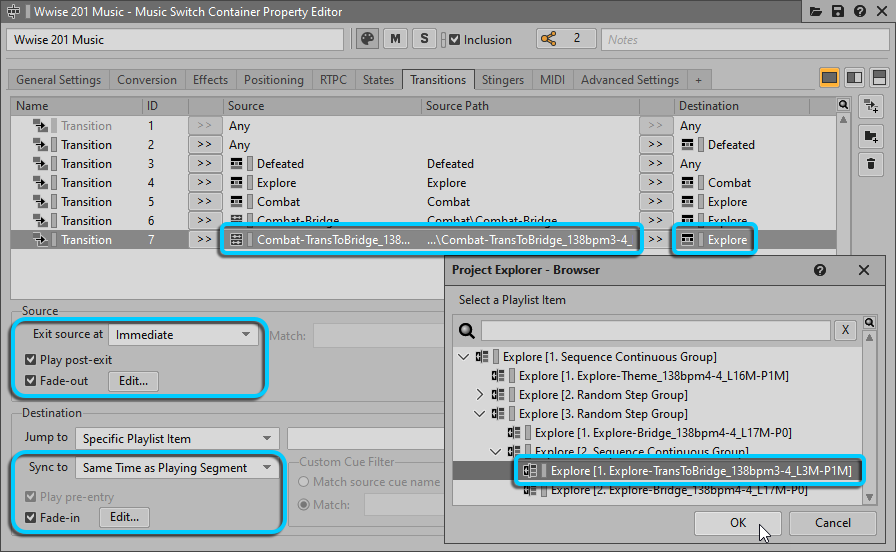Image resolution: width=896 pixels, height=552 pixels.
Task: Open destination browse button for Transition 7
Action: point(655,239)
